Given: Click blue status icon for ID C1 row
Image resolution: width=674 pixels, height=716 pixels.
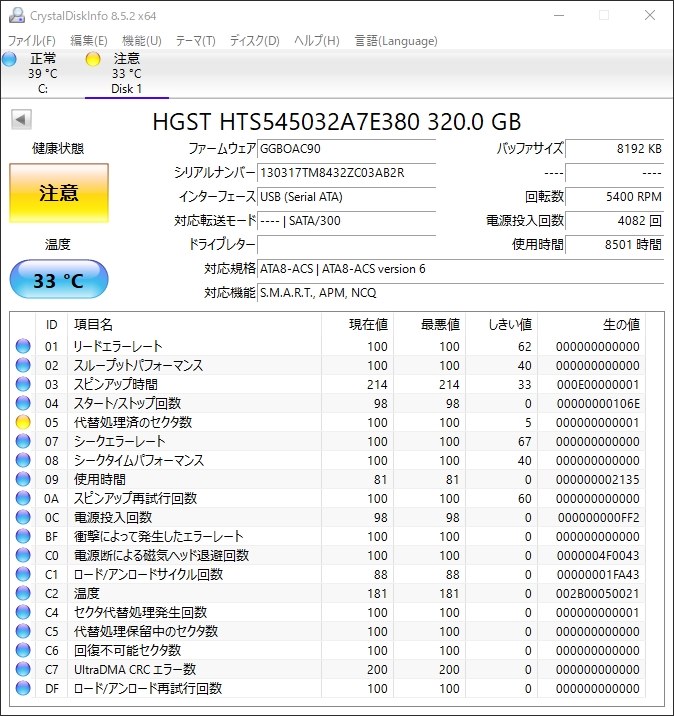Looking at the screenshot, I should (23, 574).
